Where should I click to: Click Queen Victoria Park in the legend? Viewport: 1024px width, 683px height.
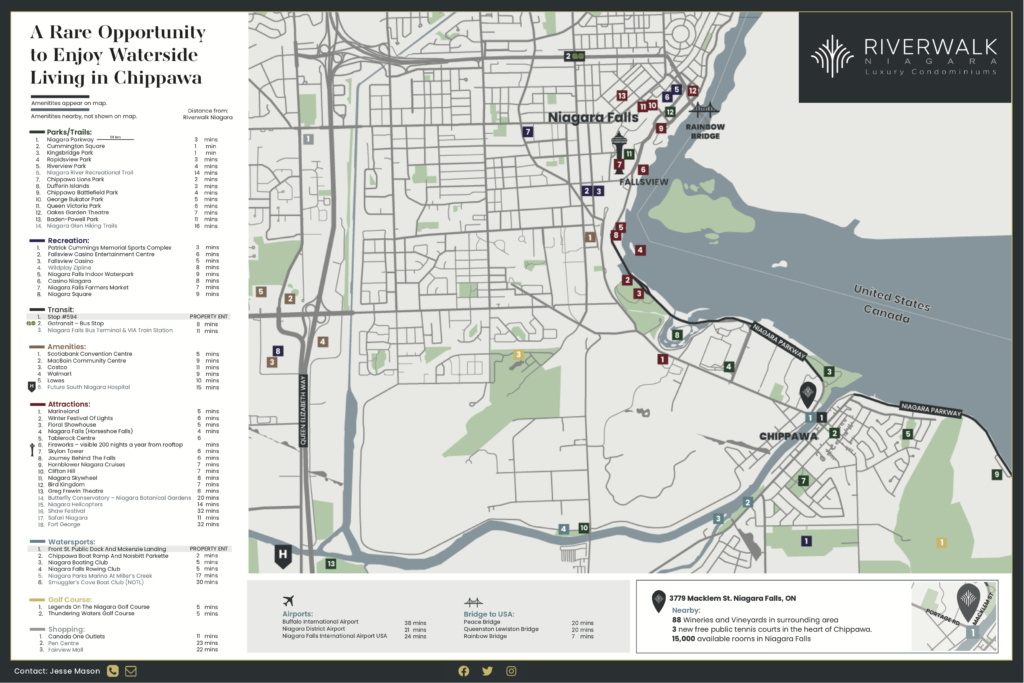(x=74, y=206)
